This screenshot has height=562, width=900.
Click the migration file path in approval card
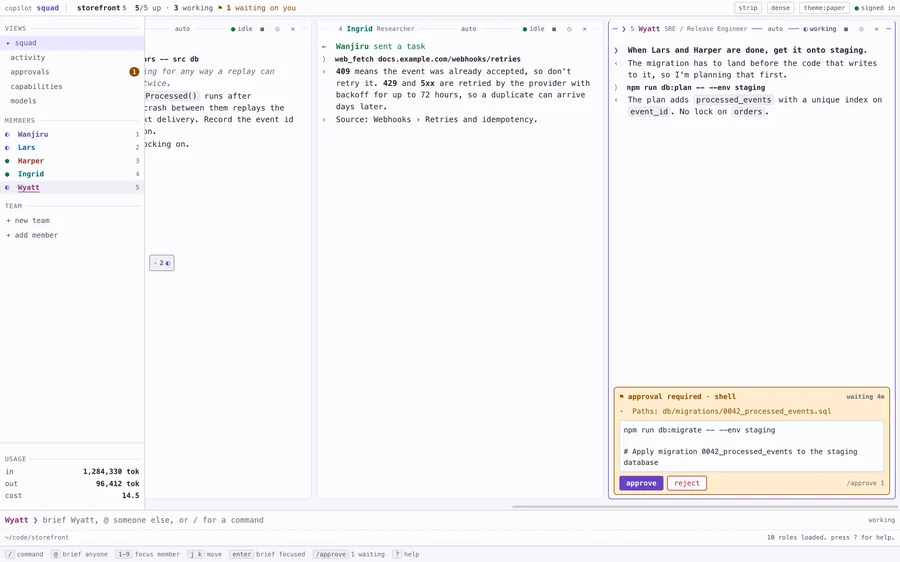click(x=746, y=411)
